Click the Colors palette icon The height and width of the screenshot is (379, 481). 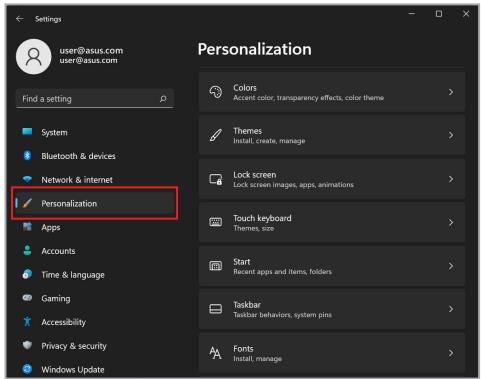pos(216,92)
